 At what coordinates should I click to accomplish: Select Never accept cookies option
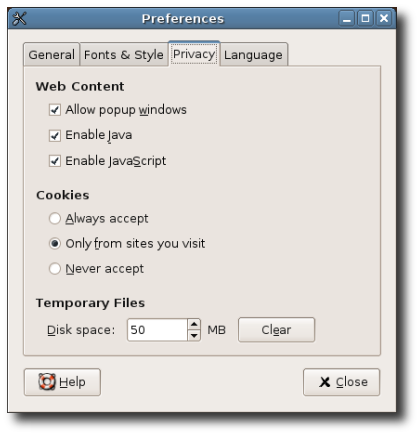(55, 269)
